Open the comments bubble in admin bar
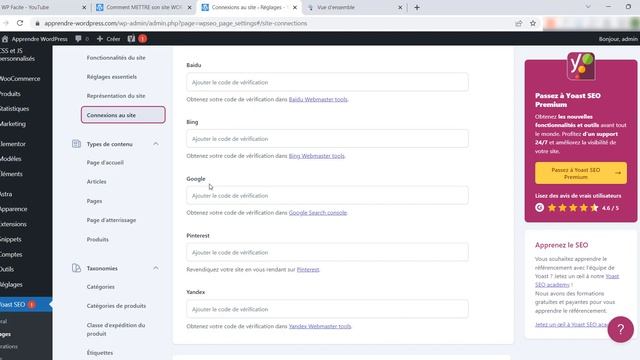The height and width of the screenshot is (360, 640). pos(78,39)
